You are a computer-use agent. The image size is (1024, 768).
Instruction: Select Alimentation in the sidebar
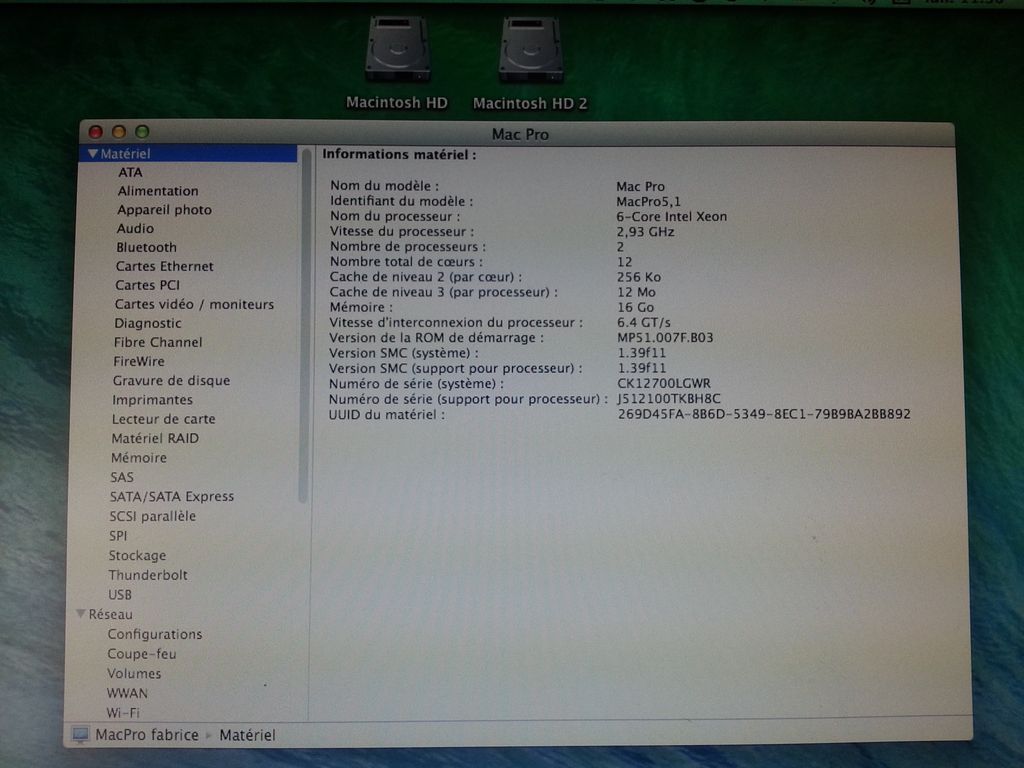click(157, 191)
